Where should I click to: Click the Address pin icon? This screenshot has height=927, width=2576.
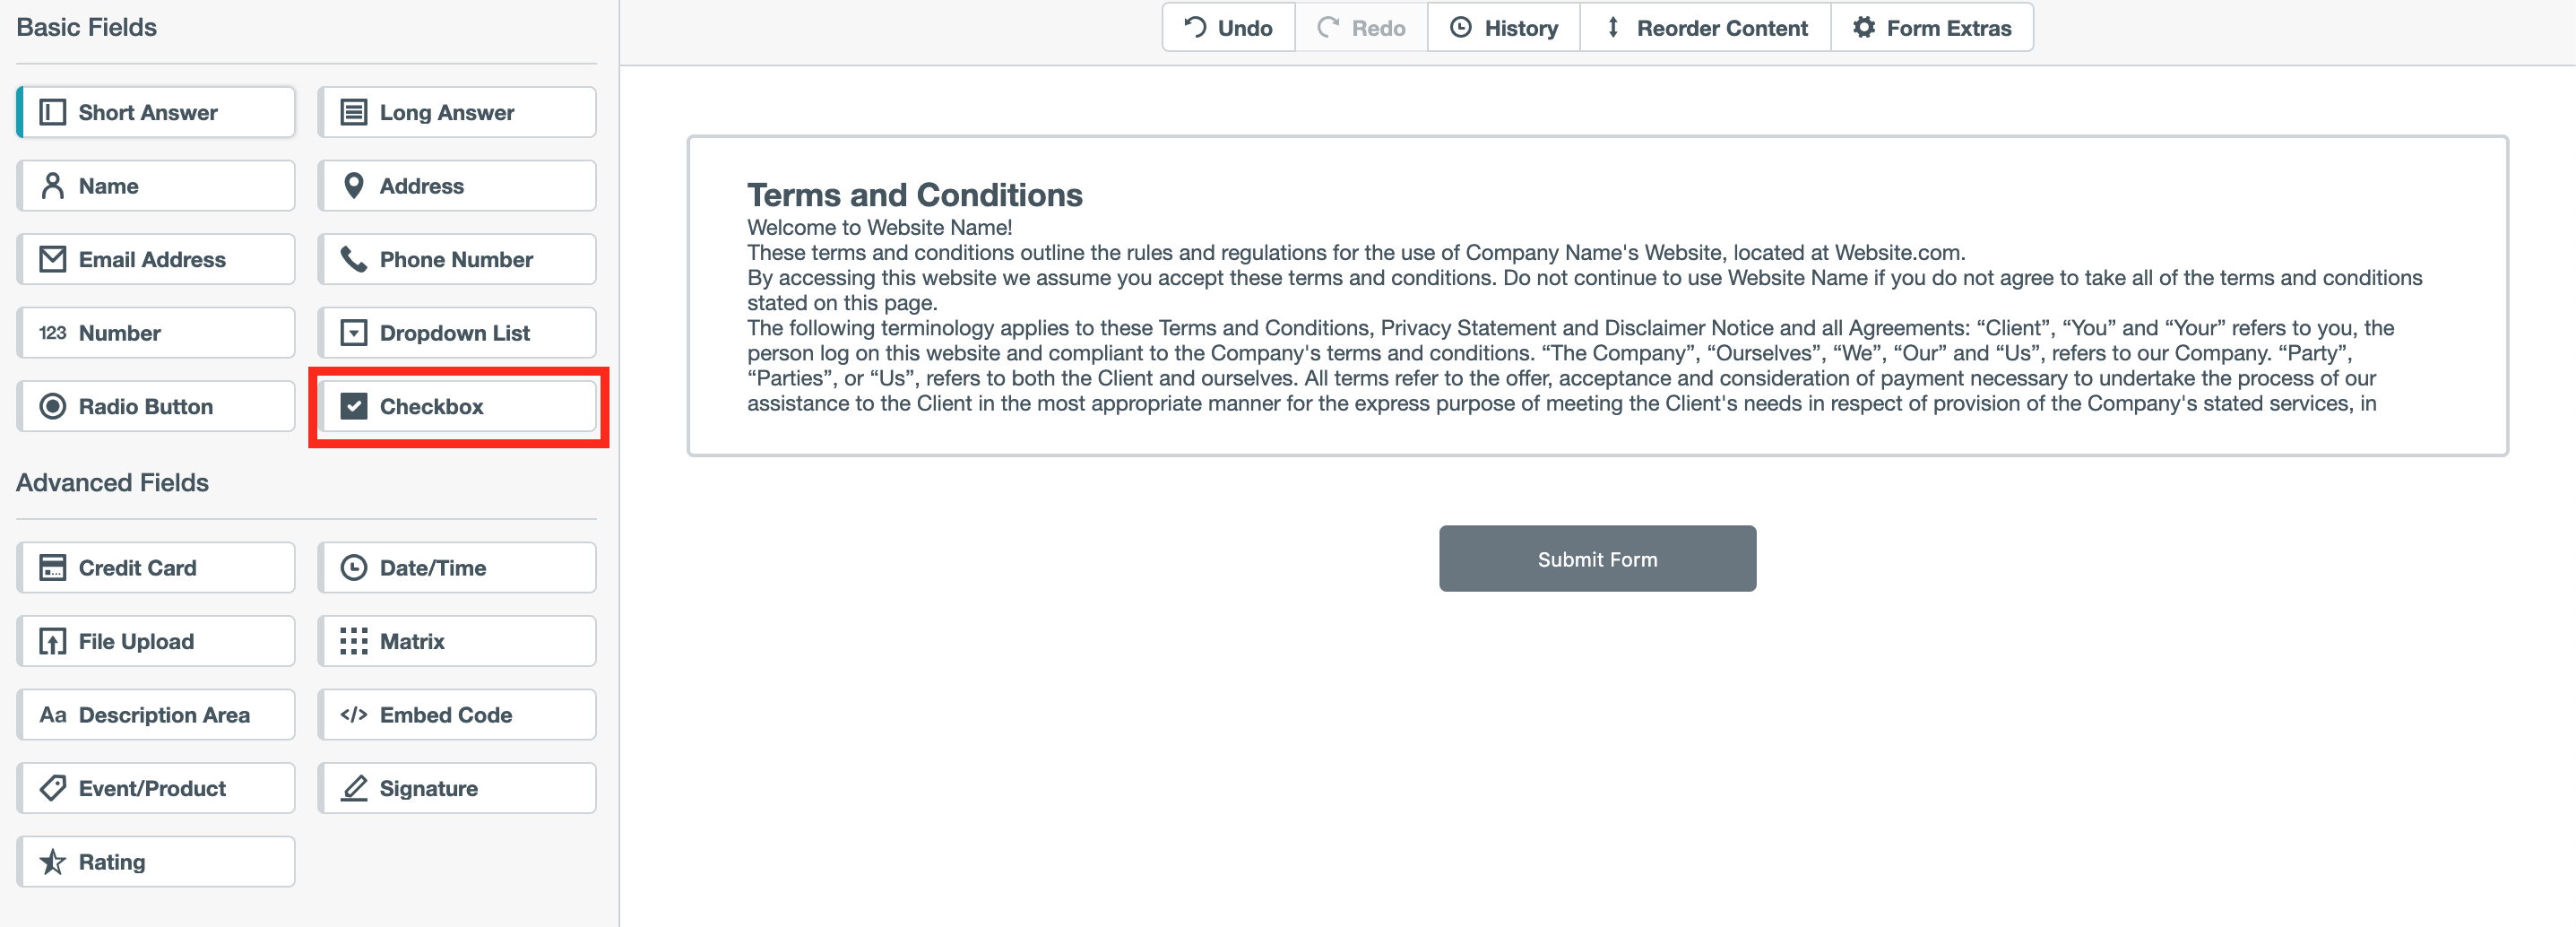point(353,186)
